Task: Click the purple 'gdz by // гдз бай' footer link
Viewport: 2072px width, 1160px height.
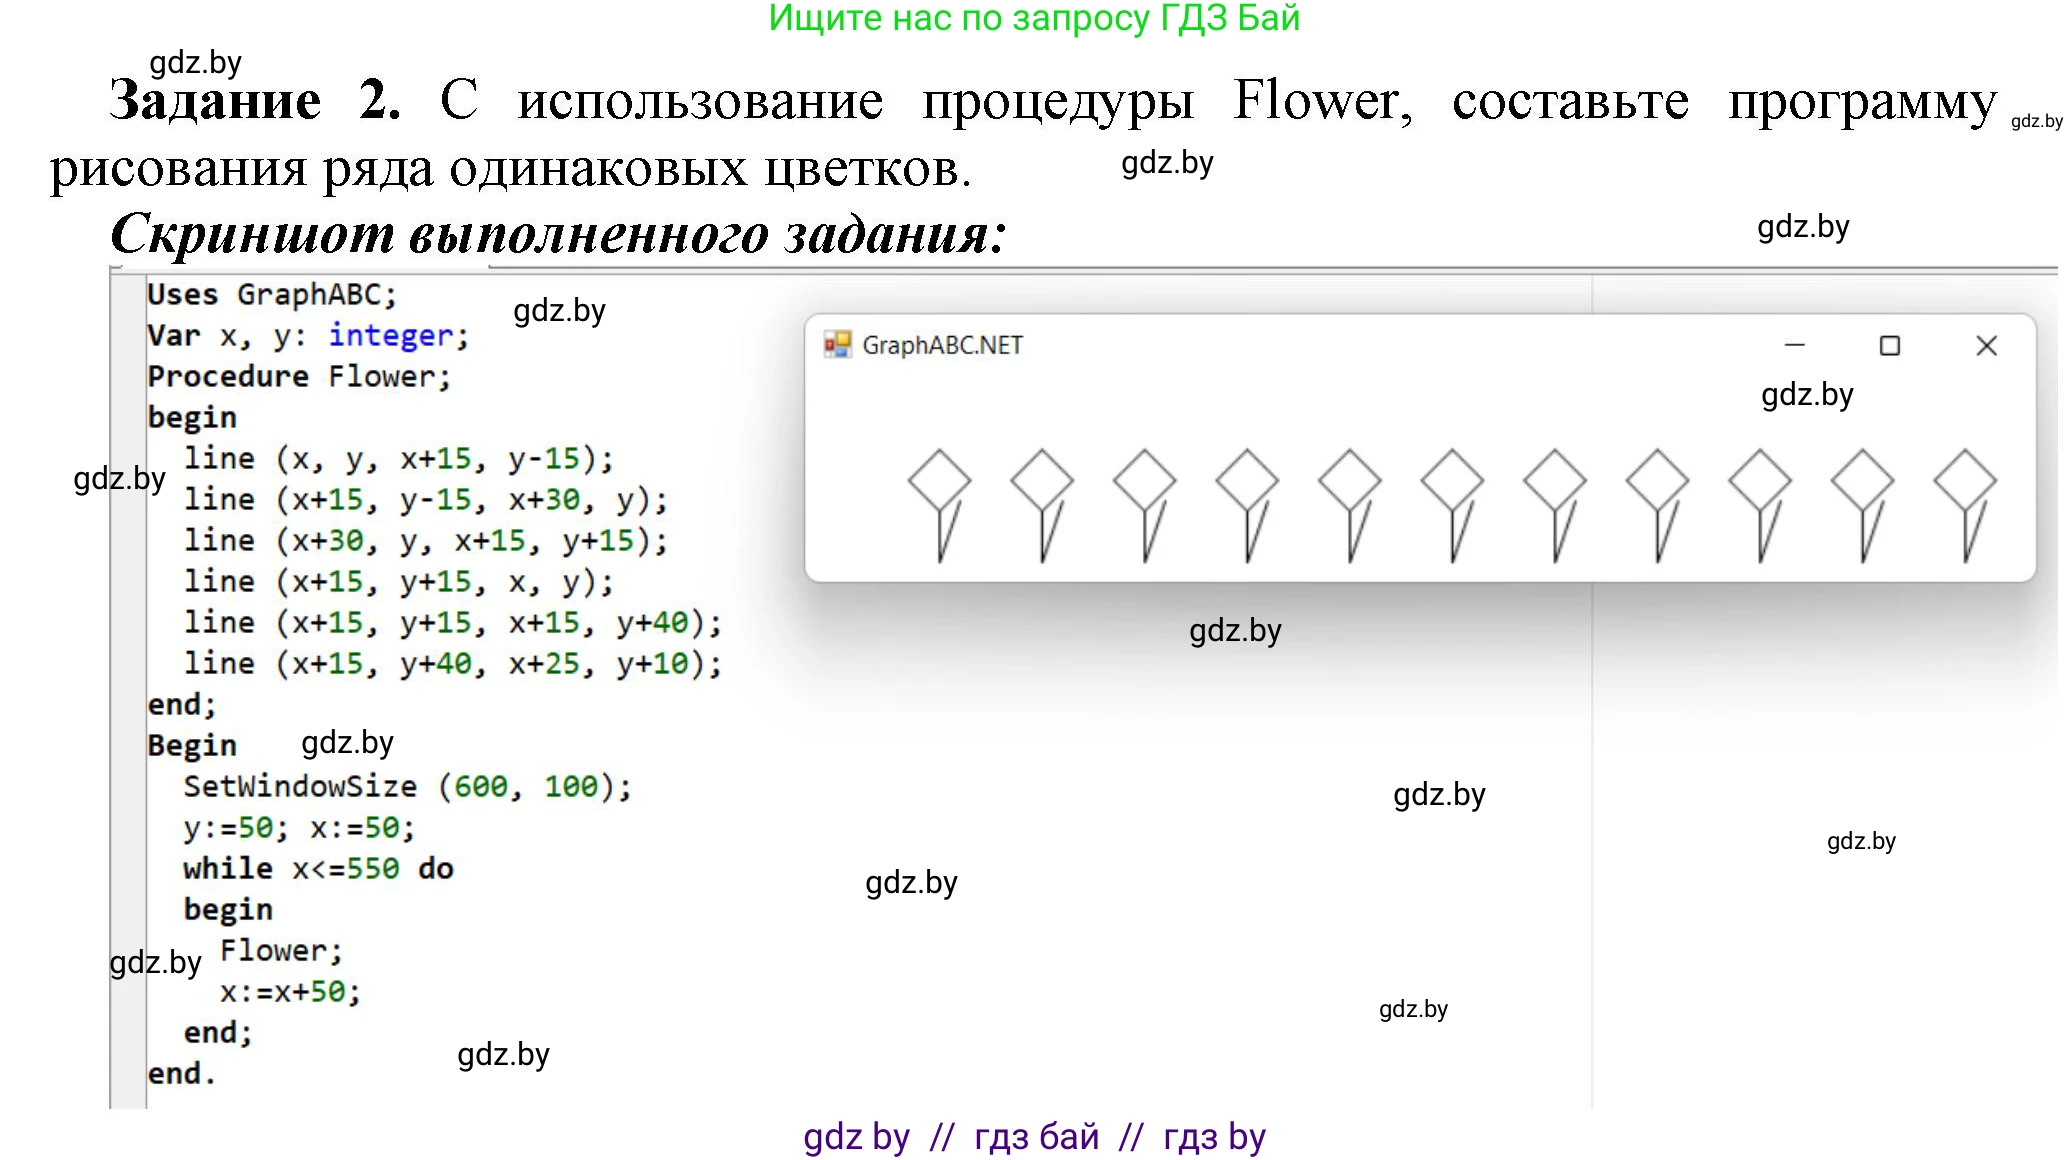Action: click(x=1034, y=1137)
